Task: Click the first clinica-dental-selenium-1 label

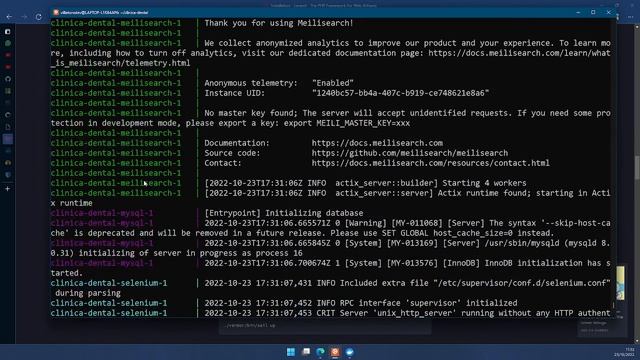Action: click(x=109, y=283)
